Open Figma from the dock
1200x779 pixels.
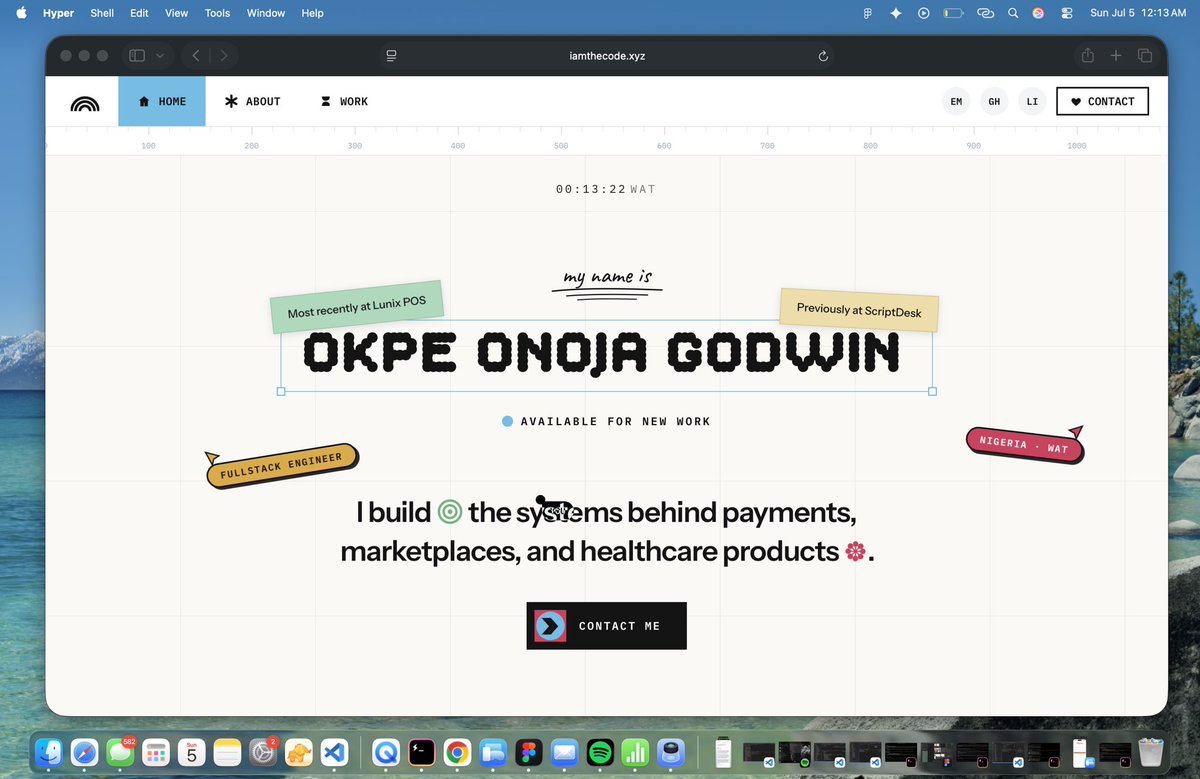point(530,752)
